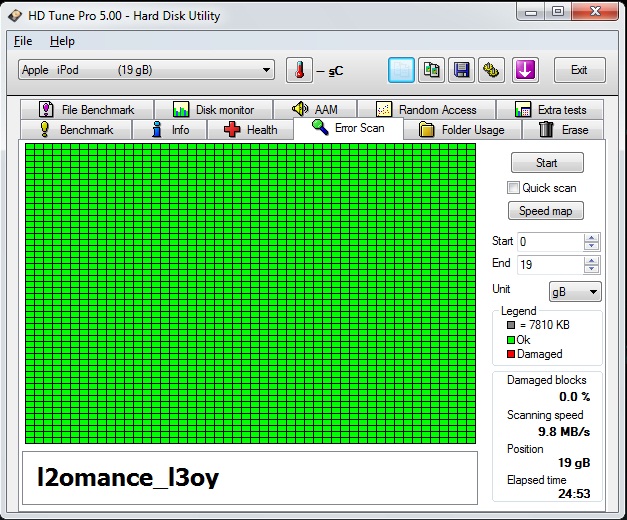Click the floppy disk save icon
The width and height of the screenshot is (627, 520).
coord(462,70)
